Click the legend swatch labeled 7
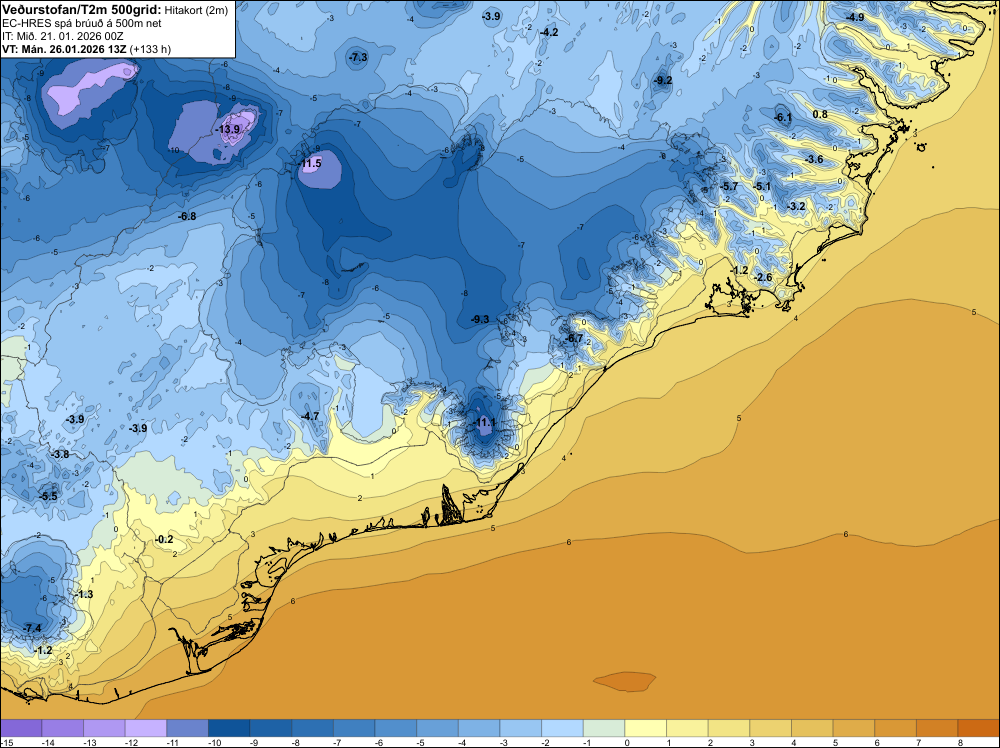1000x748 pixels. pos(938,729)
